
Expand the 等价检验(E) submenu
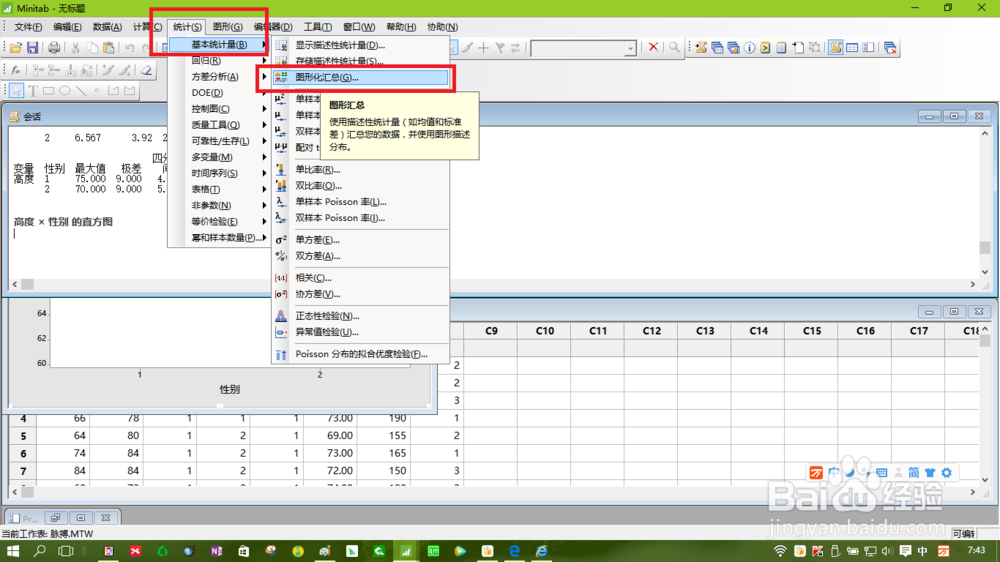[x=219, y=221]
